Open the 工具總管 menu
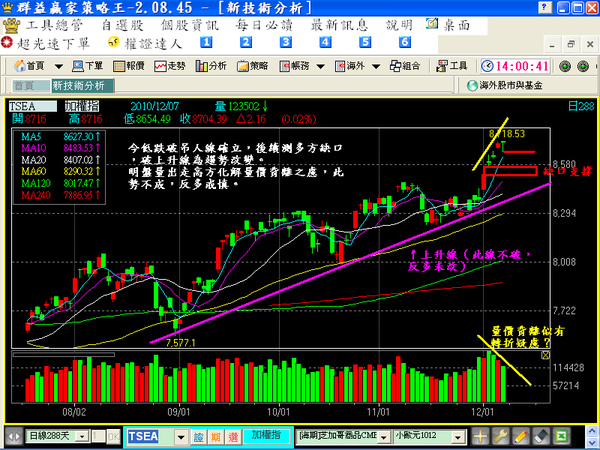 [x=54, y=26]
